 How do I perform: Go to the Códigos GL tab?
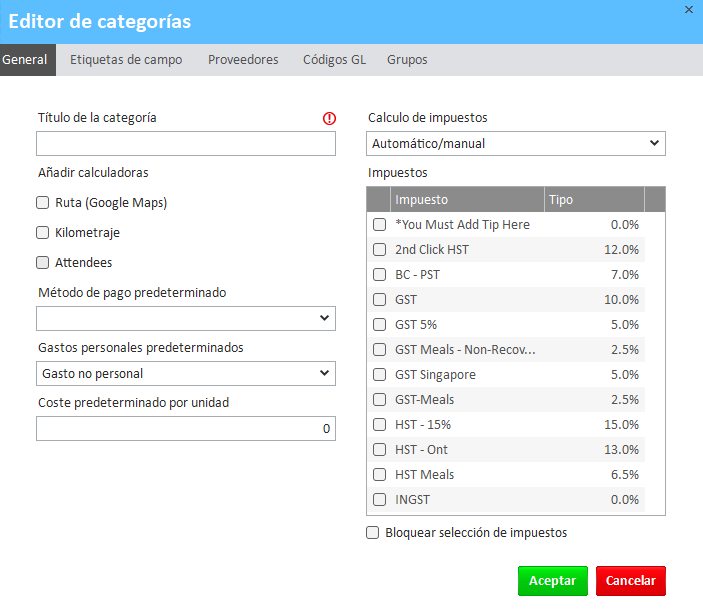334,60
